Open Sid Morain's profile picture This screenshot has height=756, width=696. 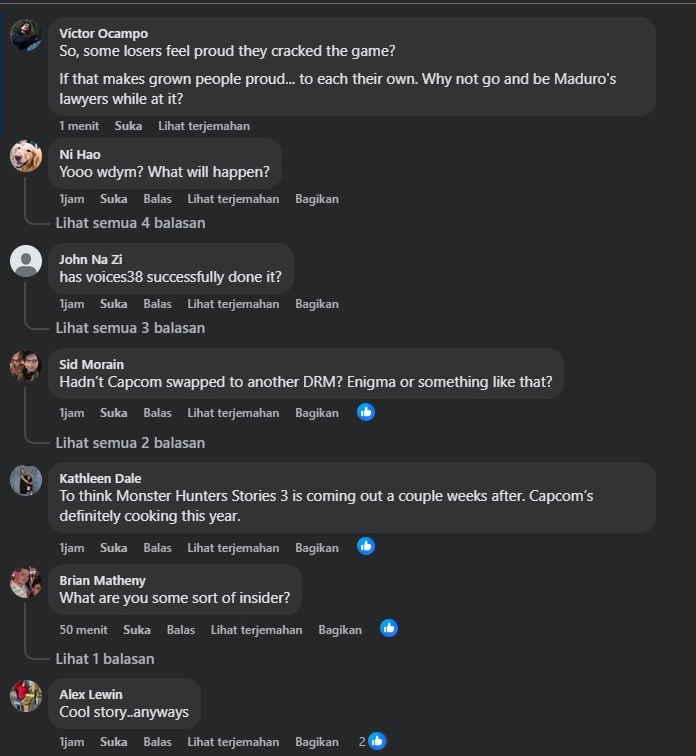26,366
